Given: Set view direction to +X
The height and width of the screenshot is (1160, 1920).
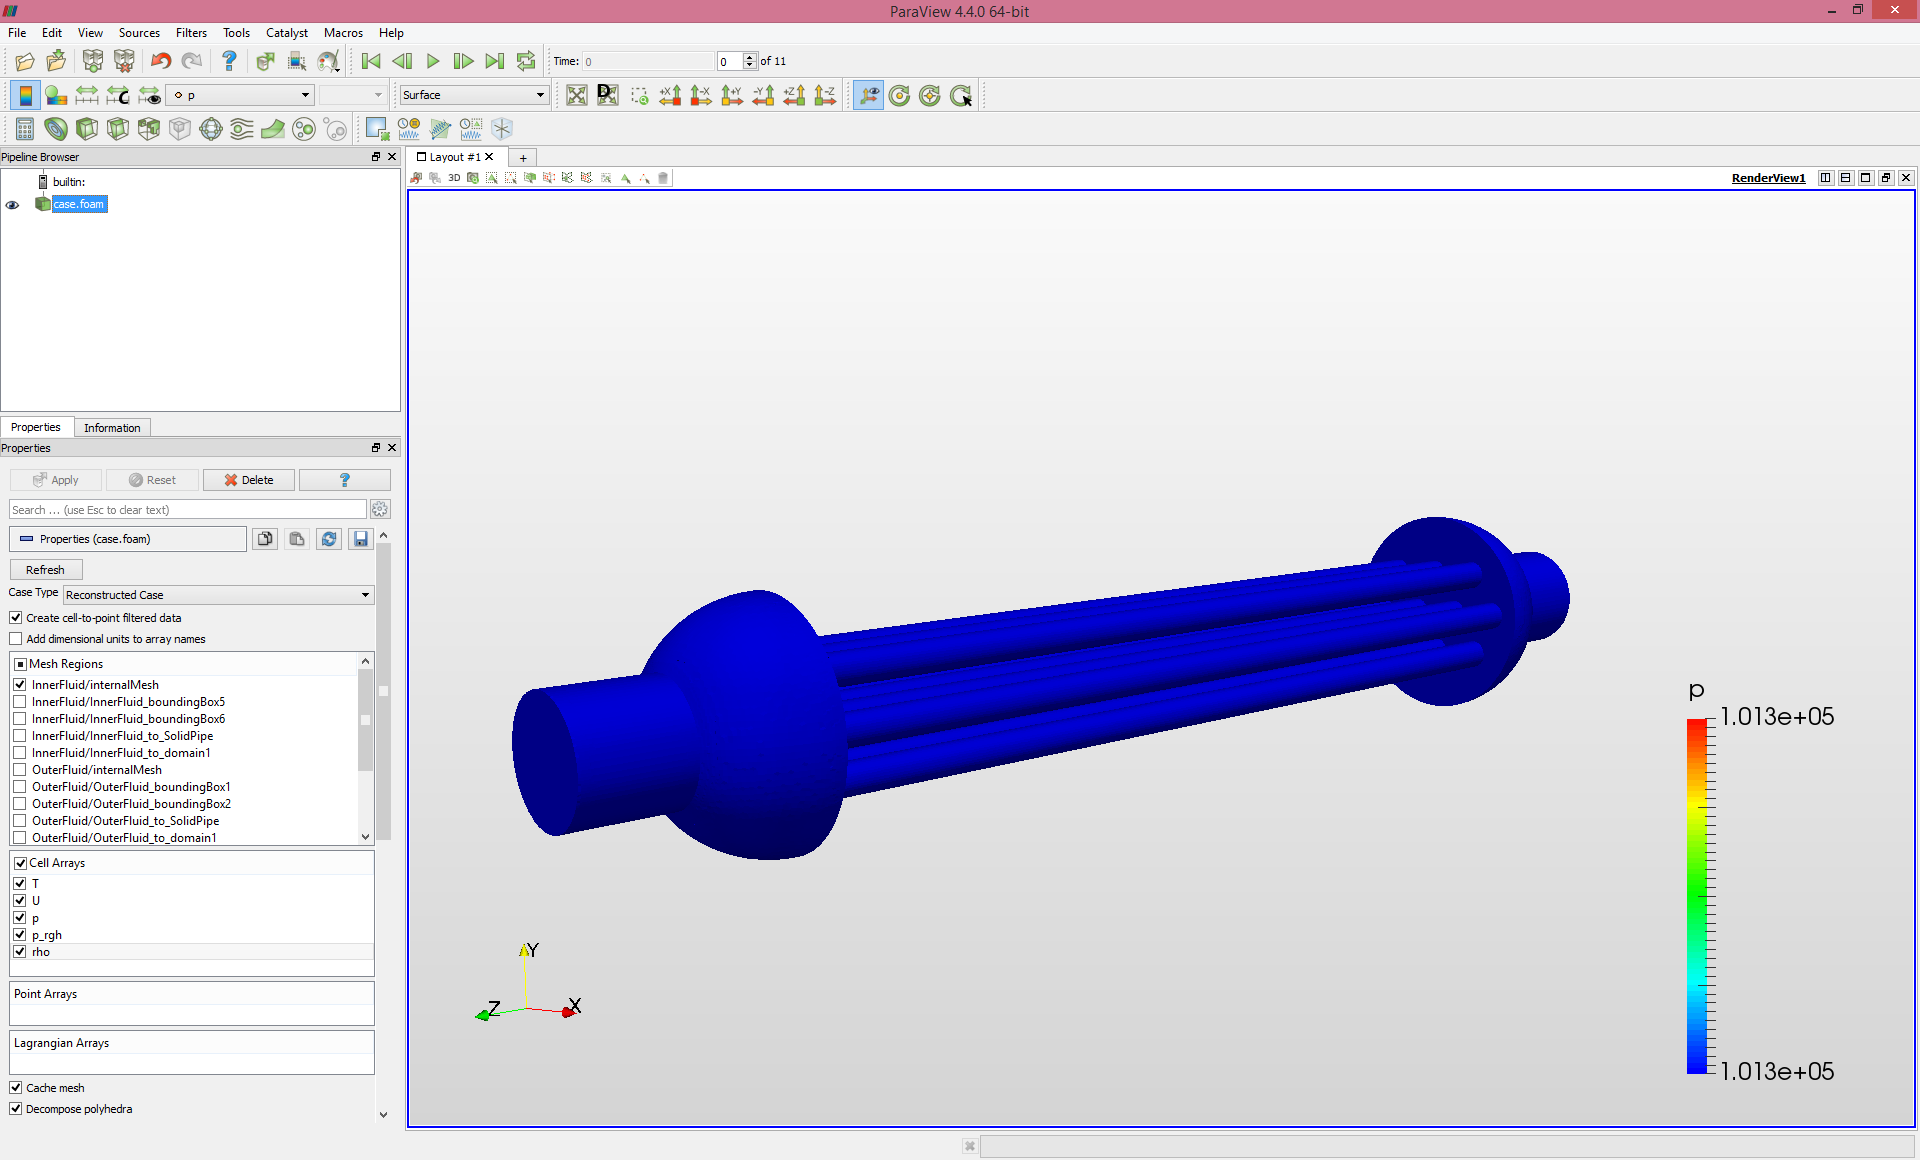Looking at the screenshot, I should [670, 95].
